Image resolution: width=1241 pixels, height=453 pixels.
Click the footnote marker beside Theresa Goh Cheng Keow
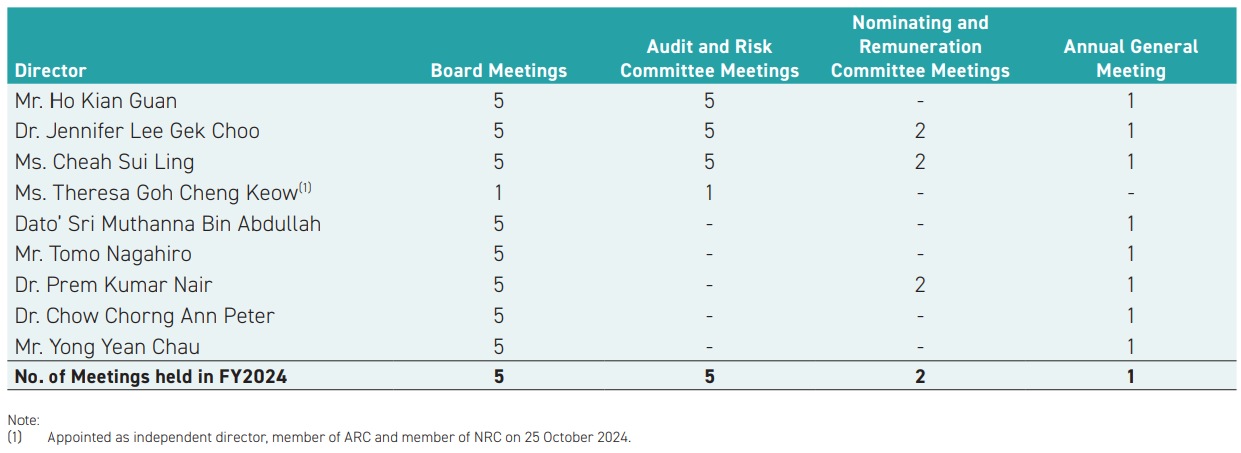(306, 187)
